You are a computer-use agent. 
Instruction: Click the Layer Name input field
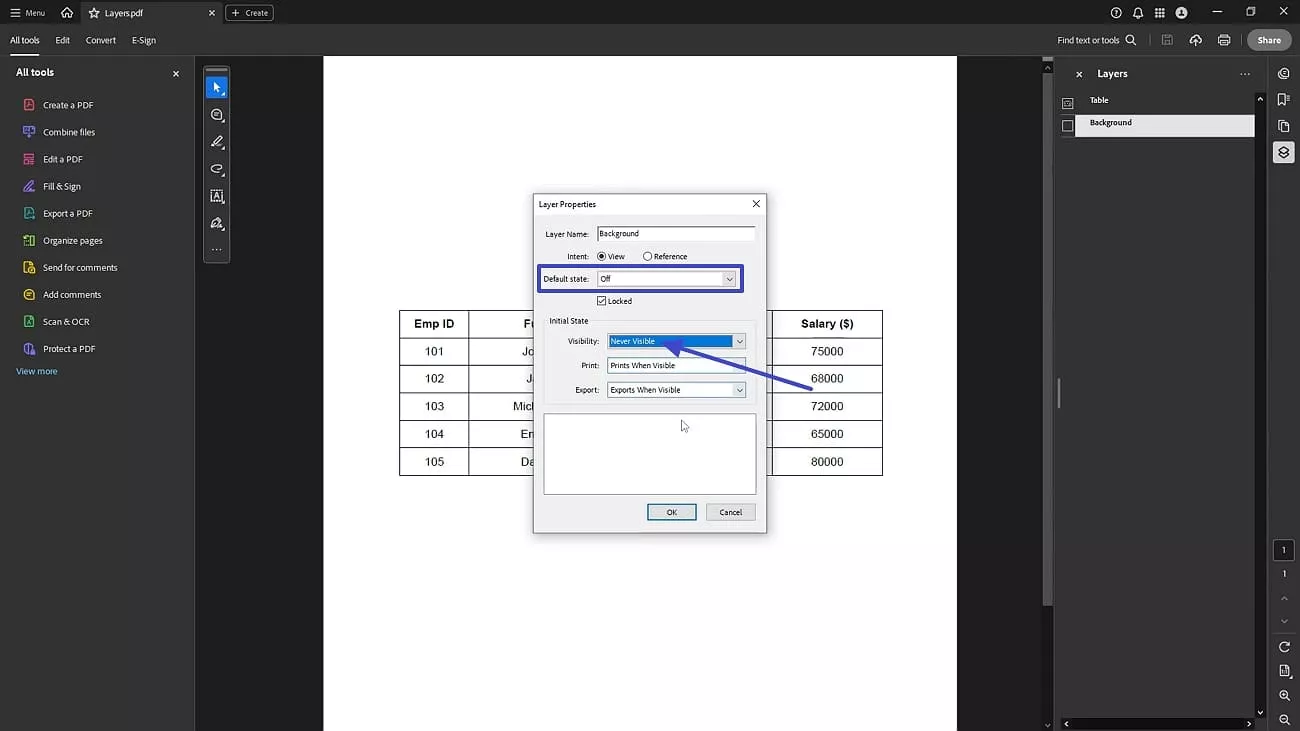point(676,233)
